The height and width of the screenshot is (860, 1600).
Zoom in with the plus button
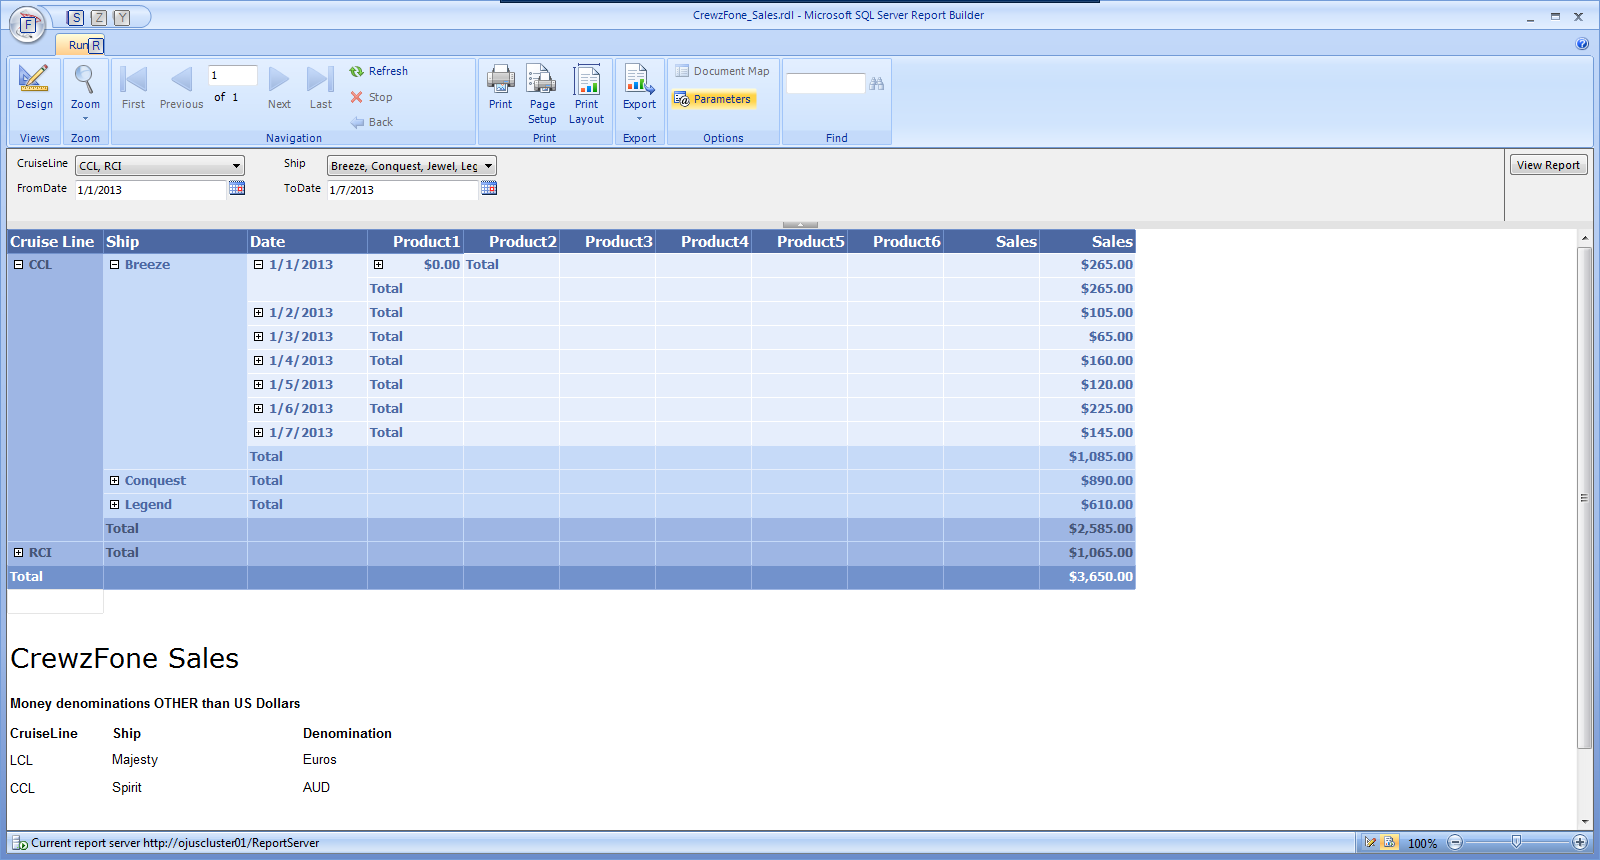1580,842
